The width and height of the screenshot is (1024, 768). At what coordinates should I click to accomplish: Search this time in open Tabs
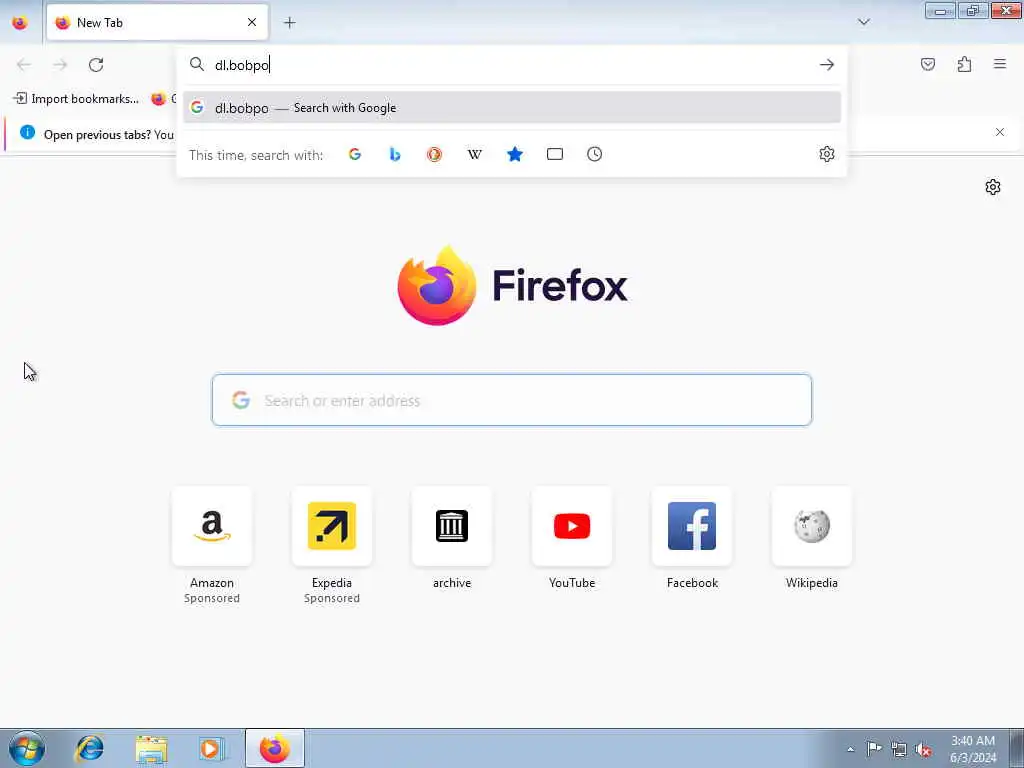point(554,154)
